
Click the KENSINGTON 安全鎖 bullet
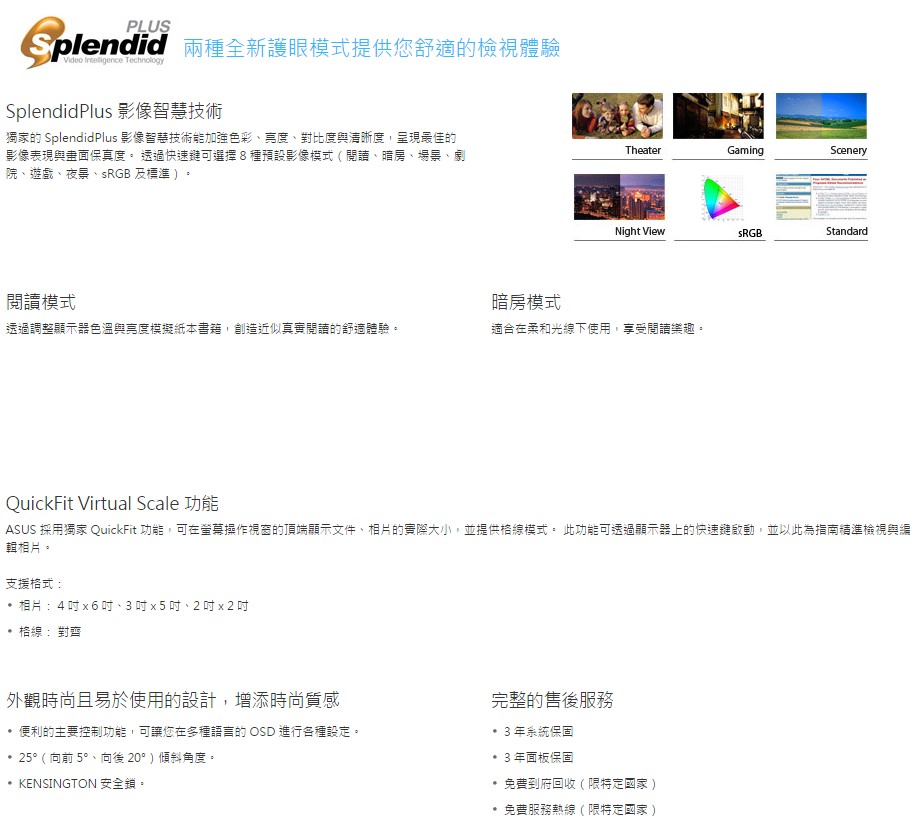(x=81, y=783)
